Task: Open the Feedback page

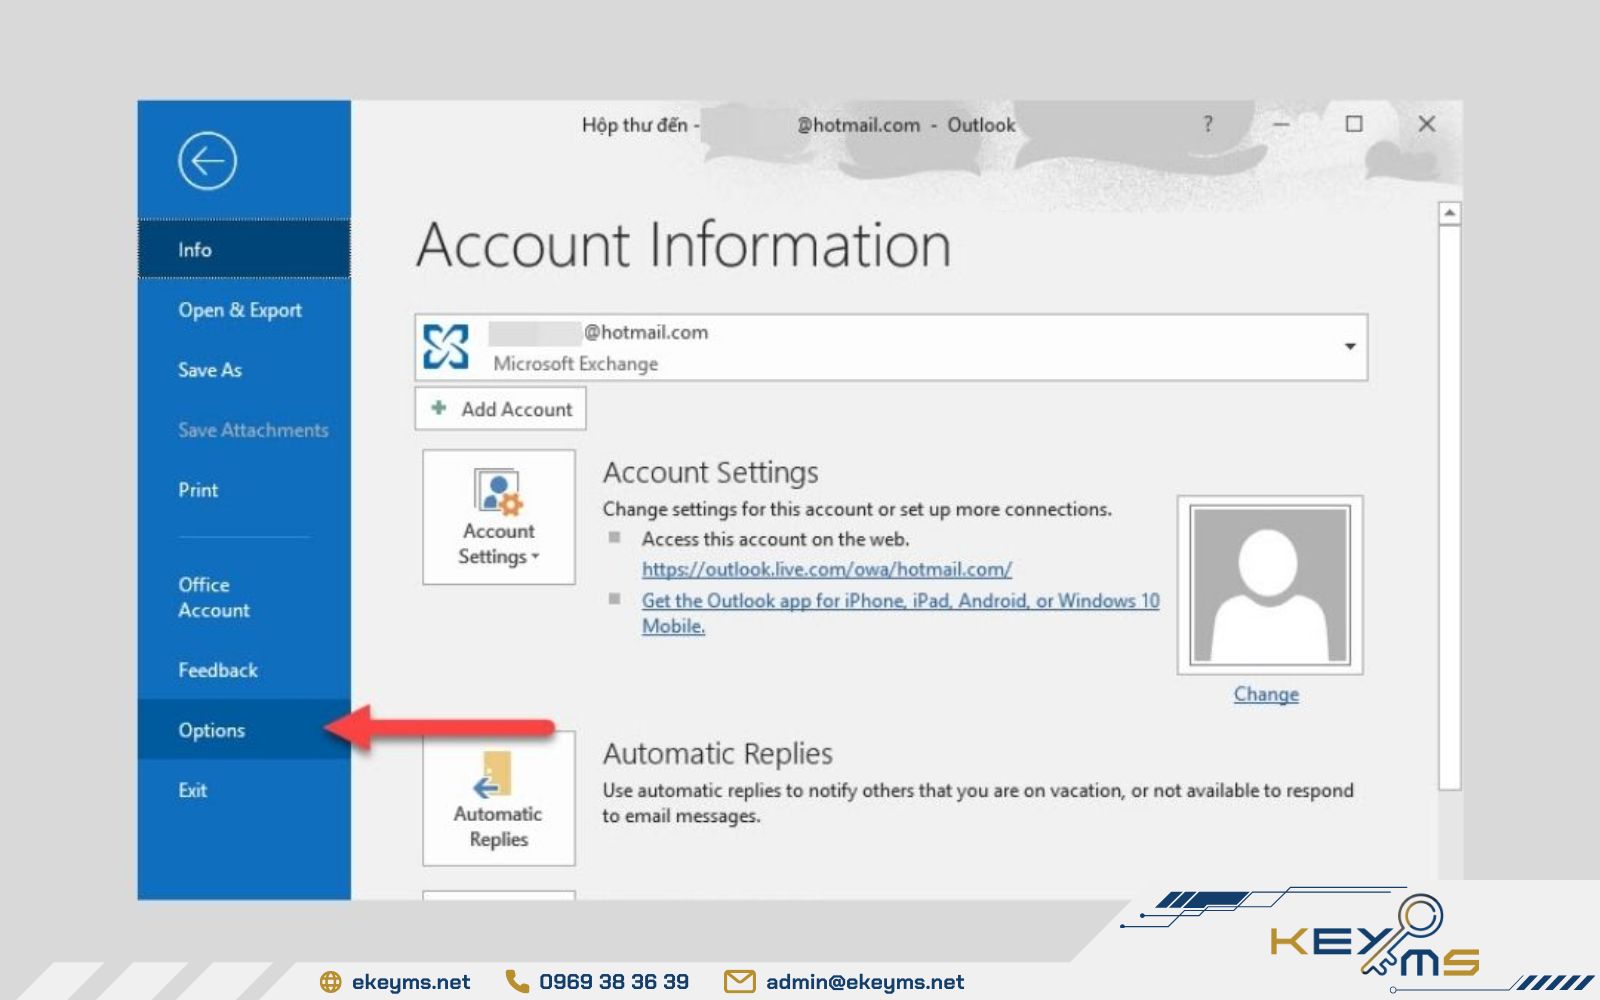Action: coord(244,670)
